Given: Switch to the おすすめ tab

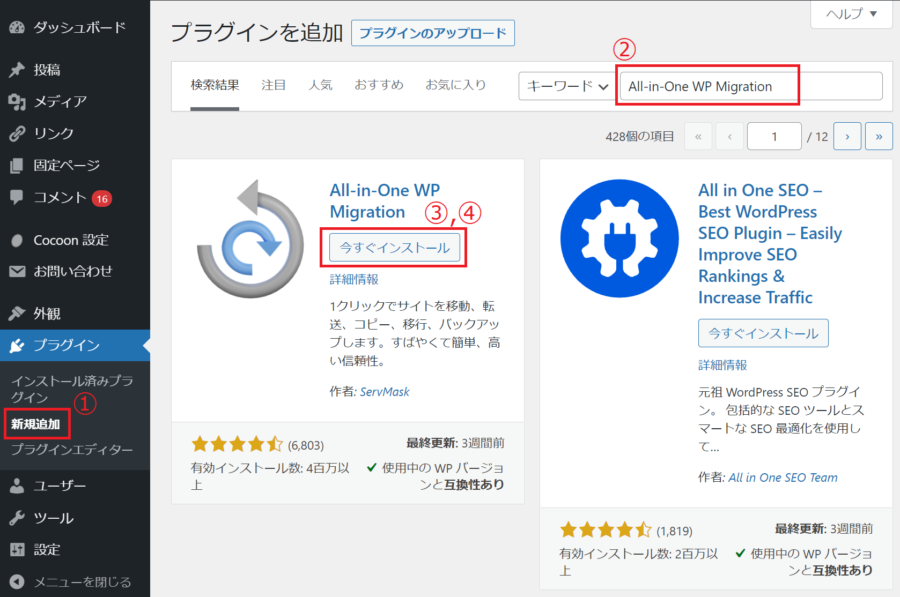Looking at the screenshot, I should (379, 86).
